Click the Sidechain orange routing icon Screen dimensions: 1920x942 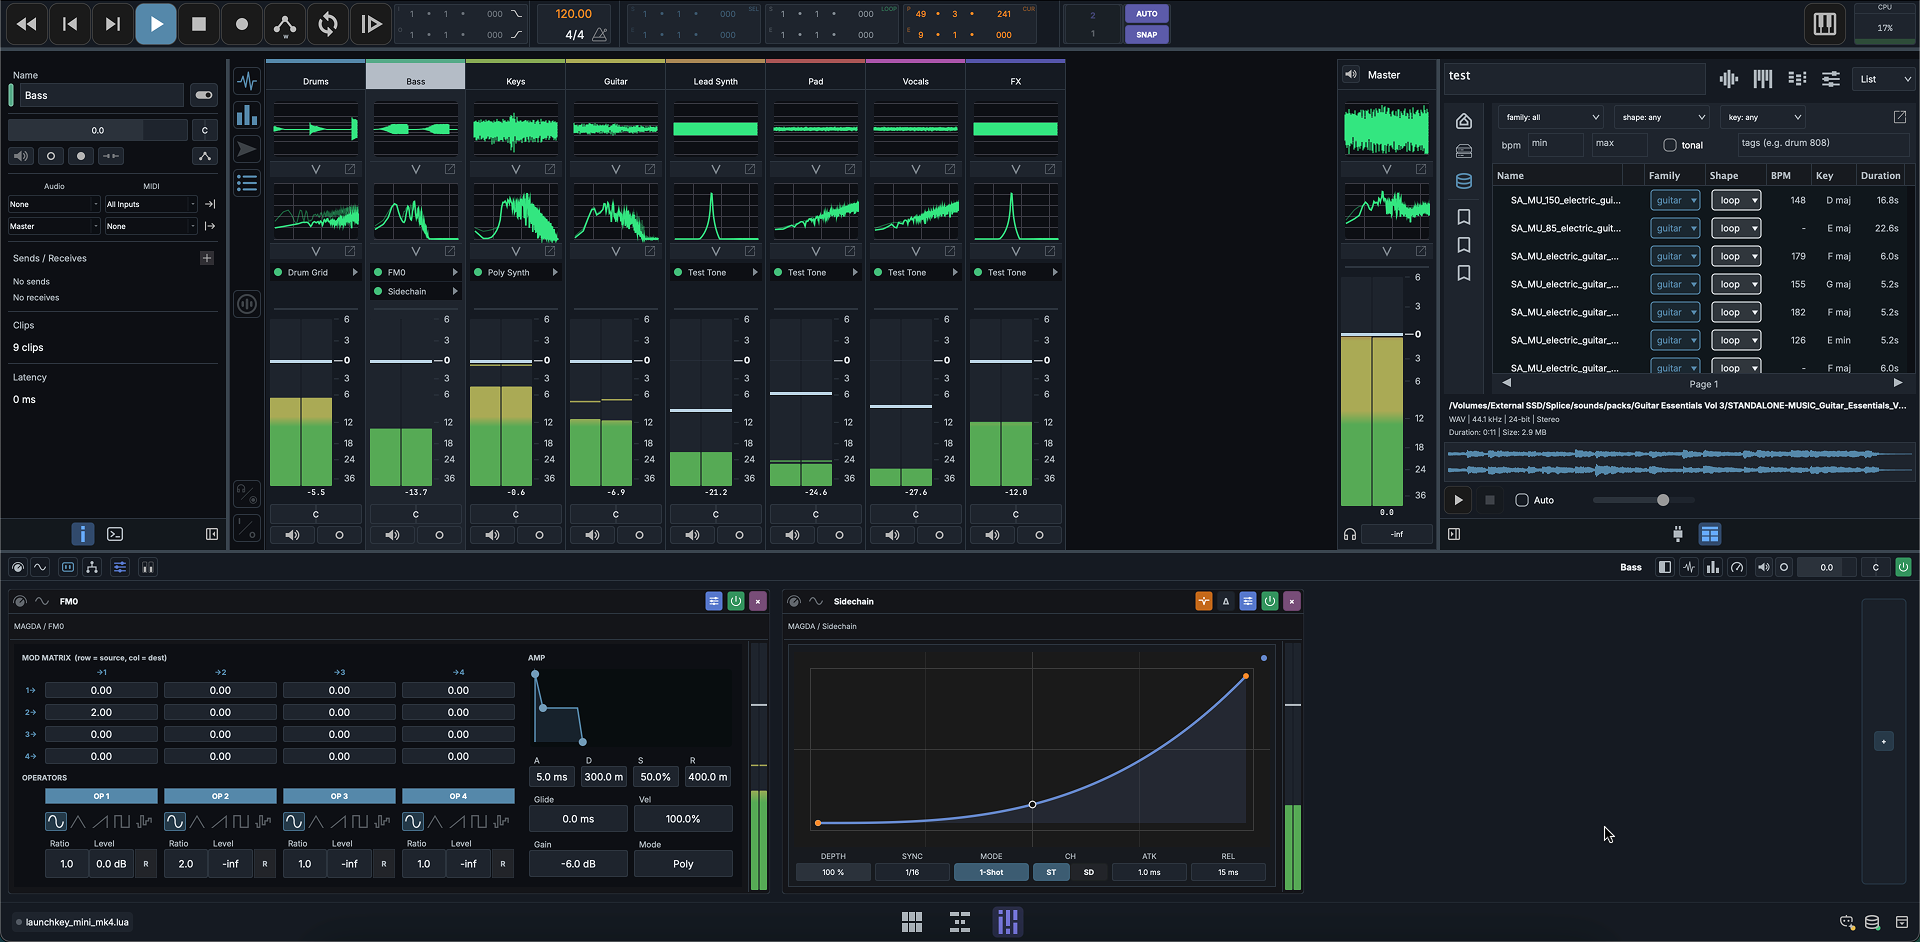click(1204, 601)
